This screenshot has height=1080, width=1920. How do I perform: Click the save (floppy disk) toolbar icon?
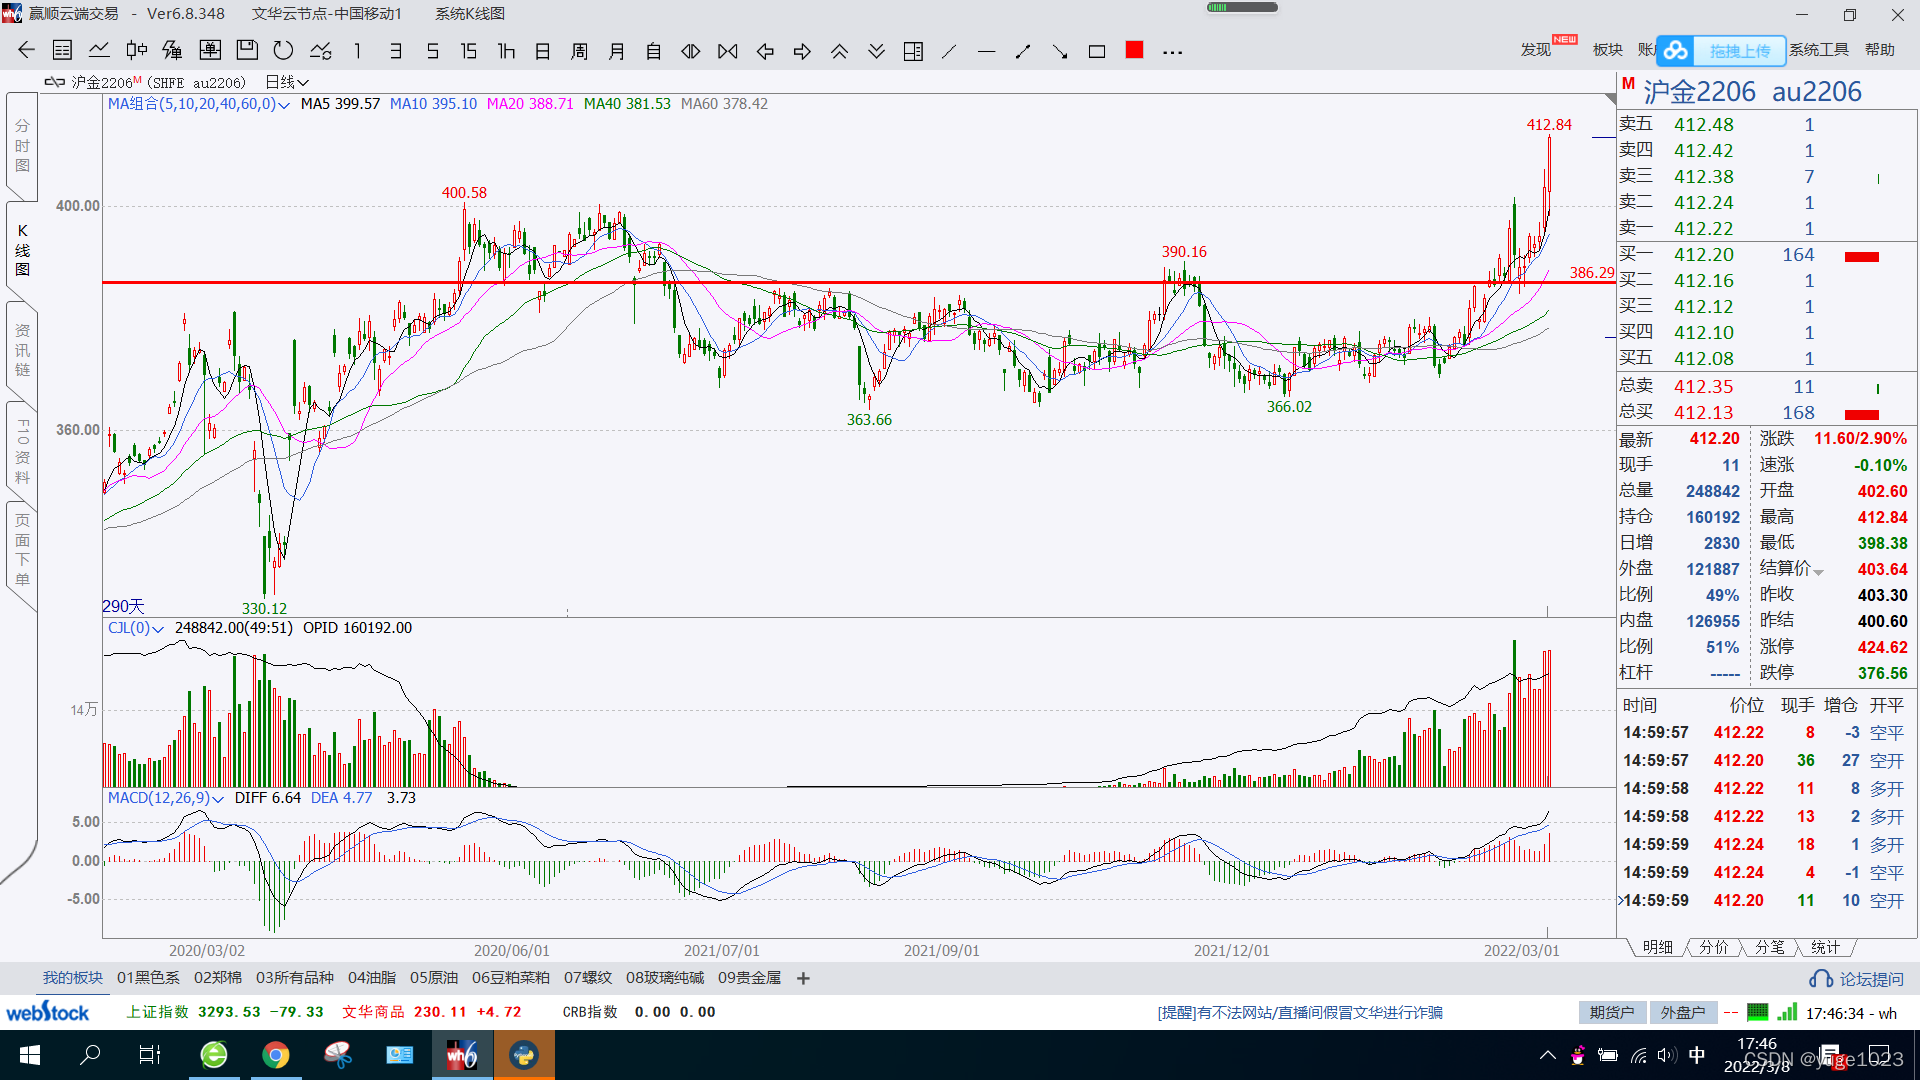pyautogui.click(x=247, y=51)
